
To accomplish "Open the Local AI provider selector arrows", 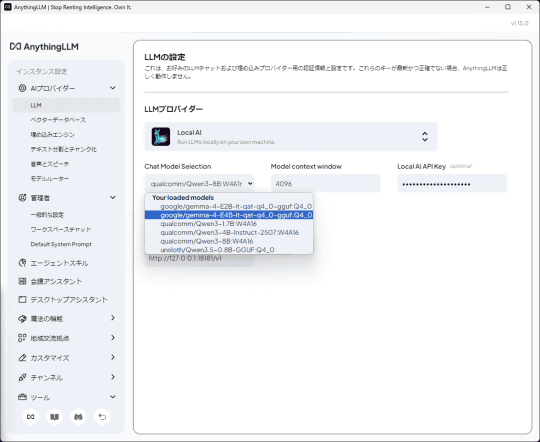I will 425,136.
